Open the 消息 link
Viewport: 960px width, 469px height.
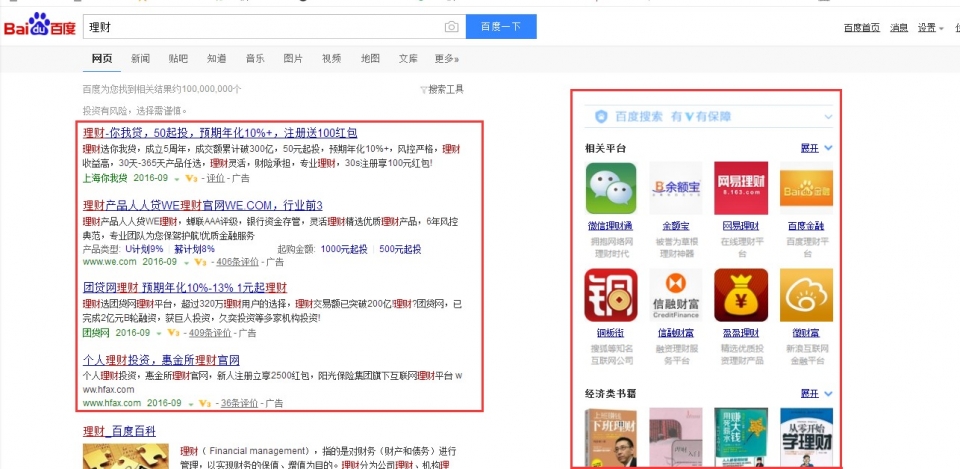tap(899, 28)
